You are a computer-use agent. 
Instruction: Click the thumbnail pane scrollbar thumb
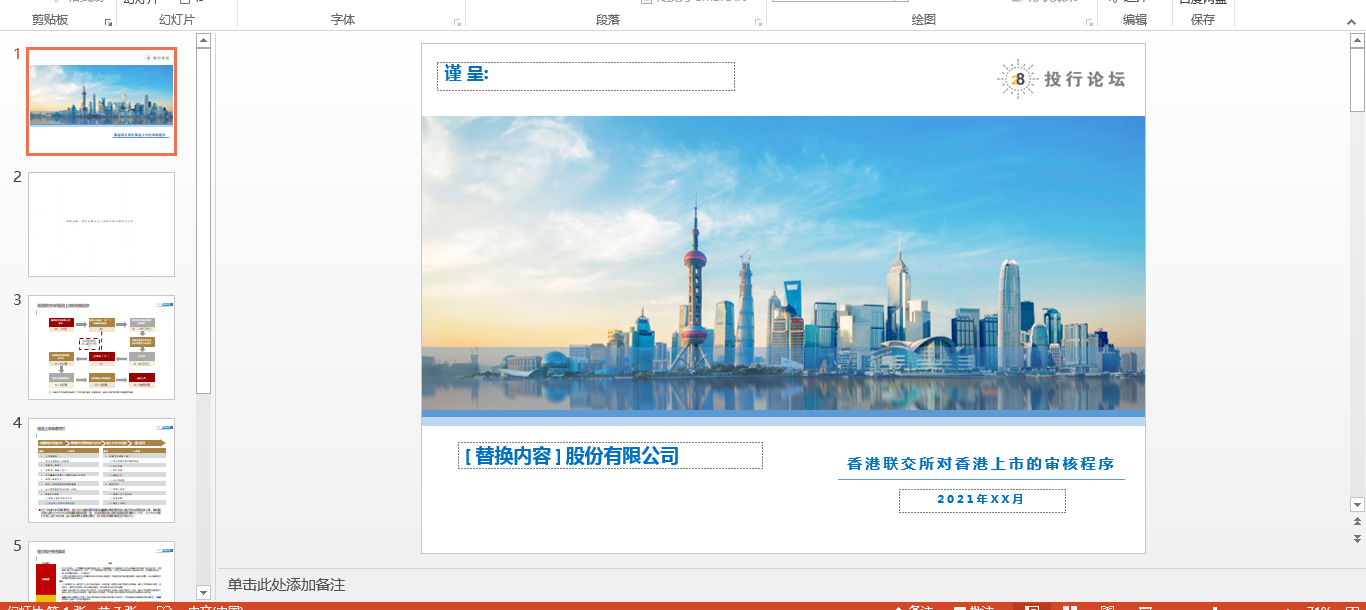pos(203,220)
